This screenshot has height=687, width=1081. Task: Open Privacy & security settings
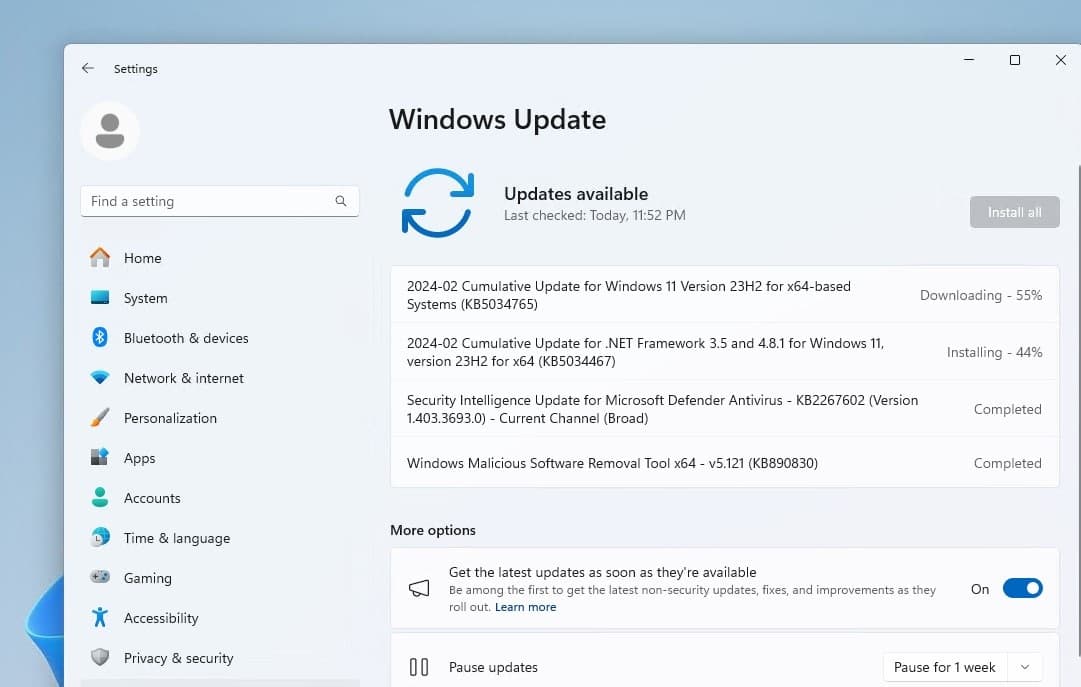[x=178, y=658]
